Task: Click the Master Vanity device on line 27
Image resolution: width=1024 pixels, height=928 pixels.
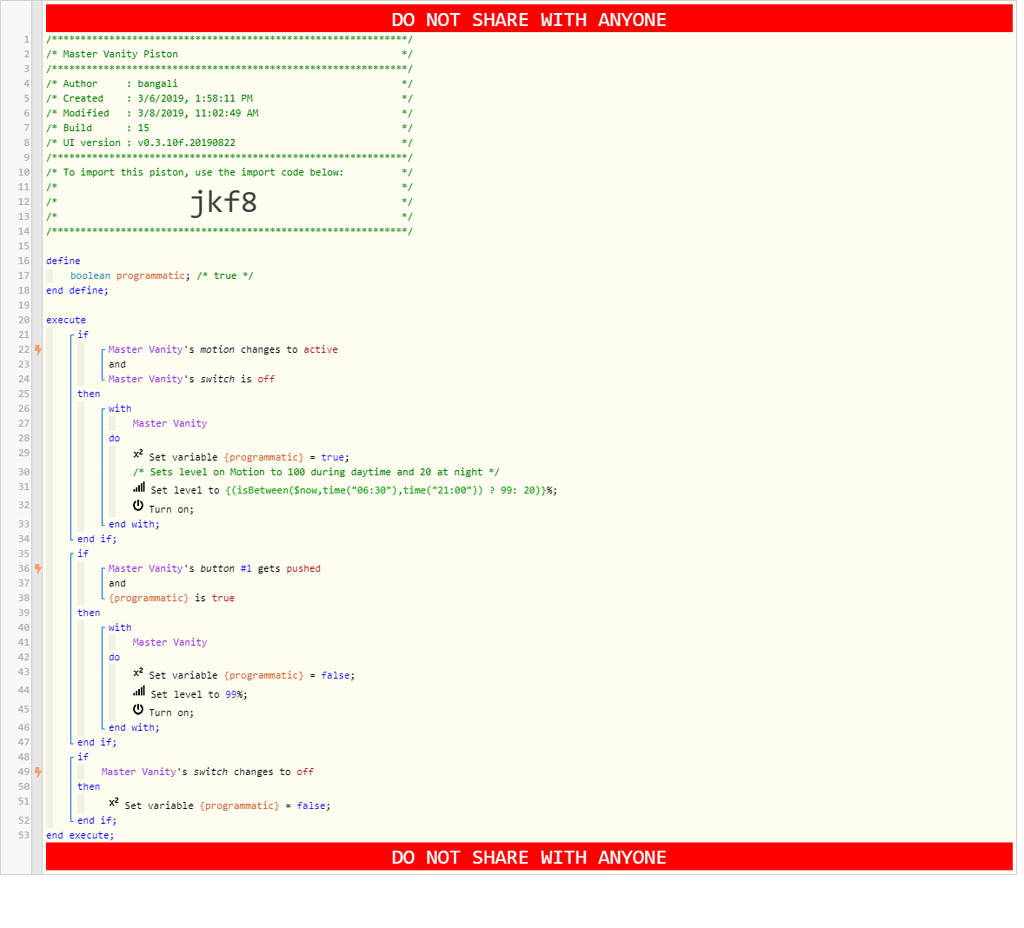Action: (169, 423)
